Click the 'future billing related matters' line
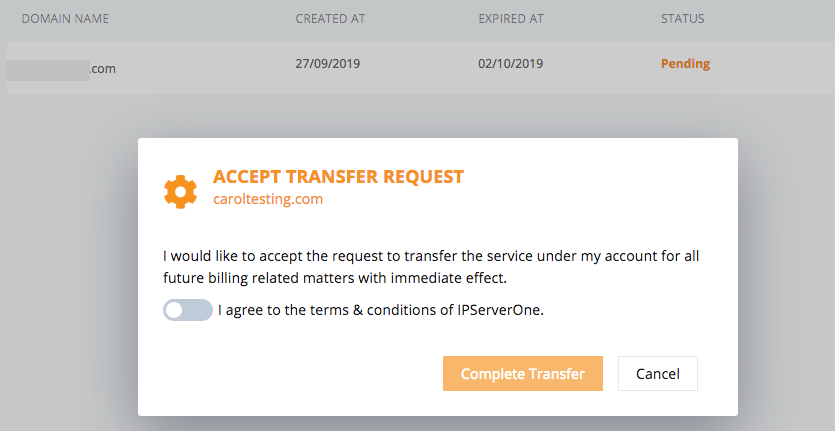The height and width of the screenshot is (431, 835). (335, 278)
